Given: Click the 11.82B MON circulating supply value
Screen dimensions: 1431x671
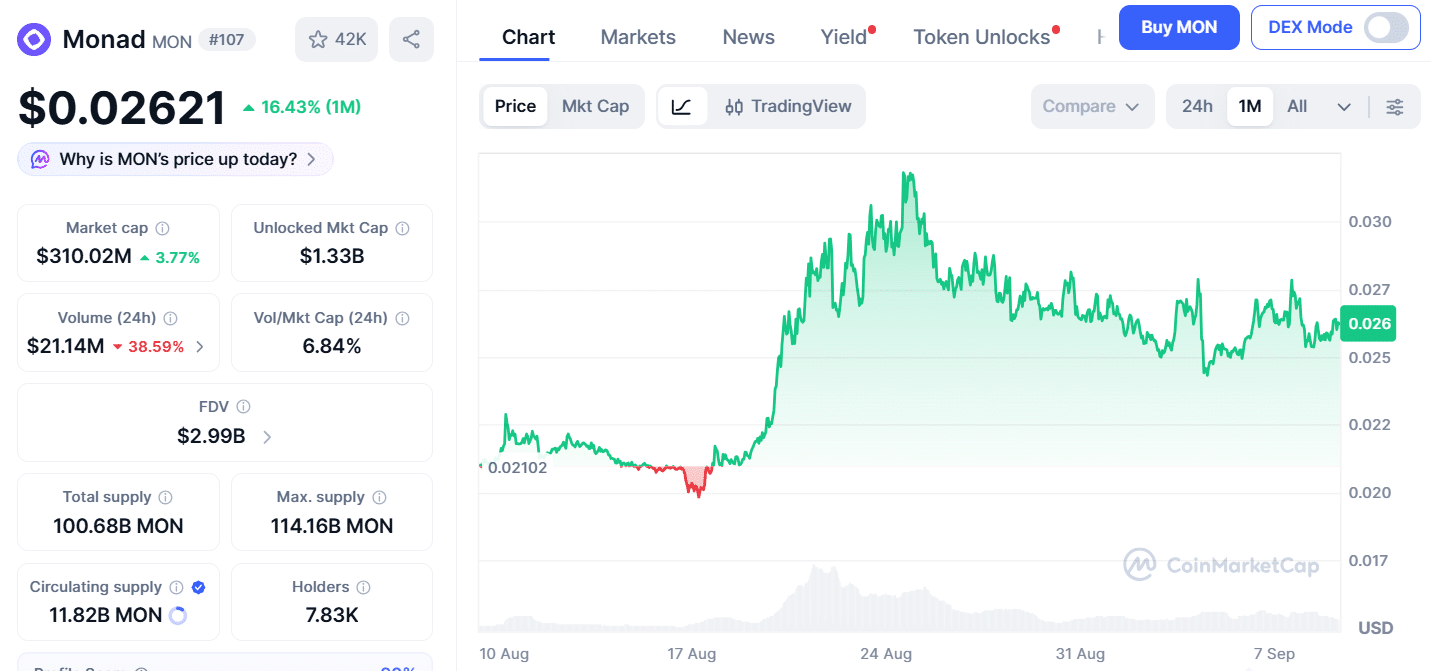Looking at the screenshot, I should [105, 615].
